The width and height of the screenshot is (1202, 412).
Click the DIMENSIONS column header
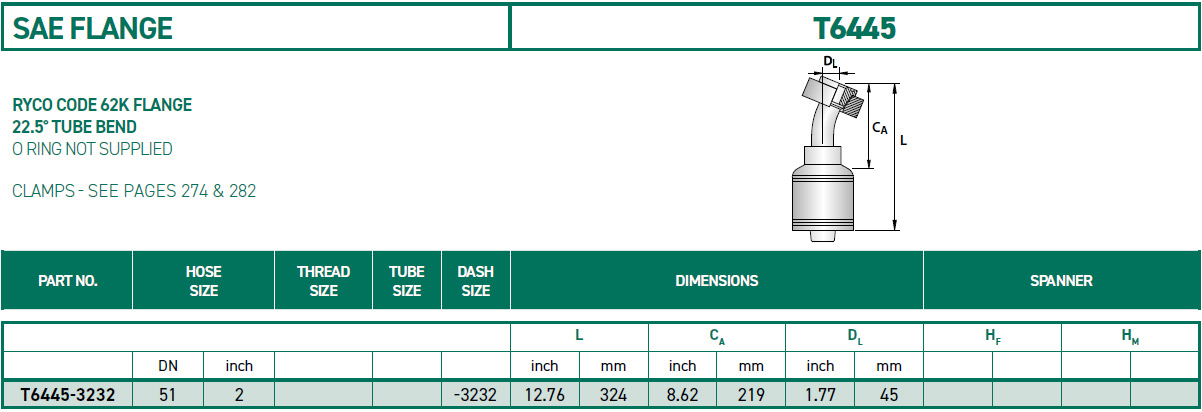(717, 281)
